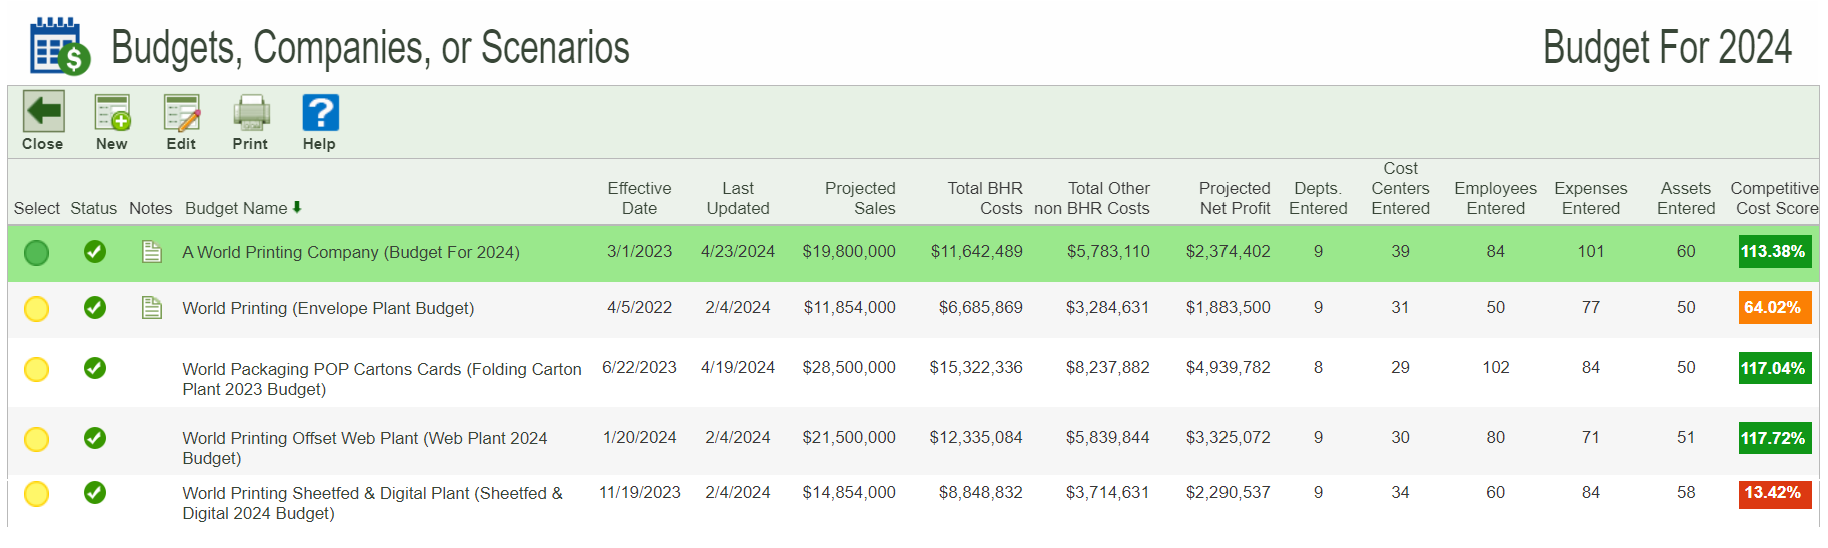Click status checkmark for Envelope Plant Budget
Viewport: 1828px width, 548px height.
(95, 308)
